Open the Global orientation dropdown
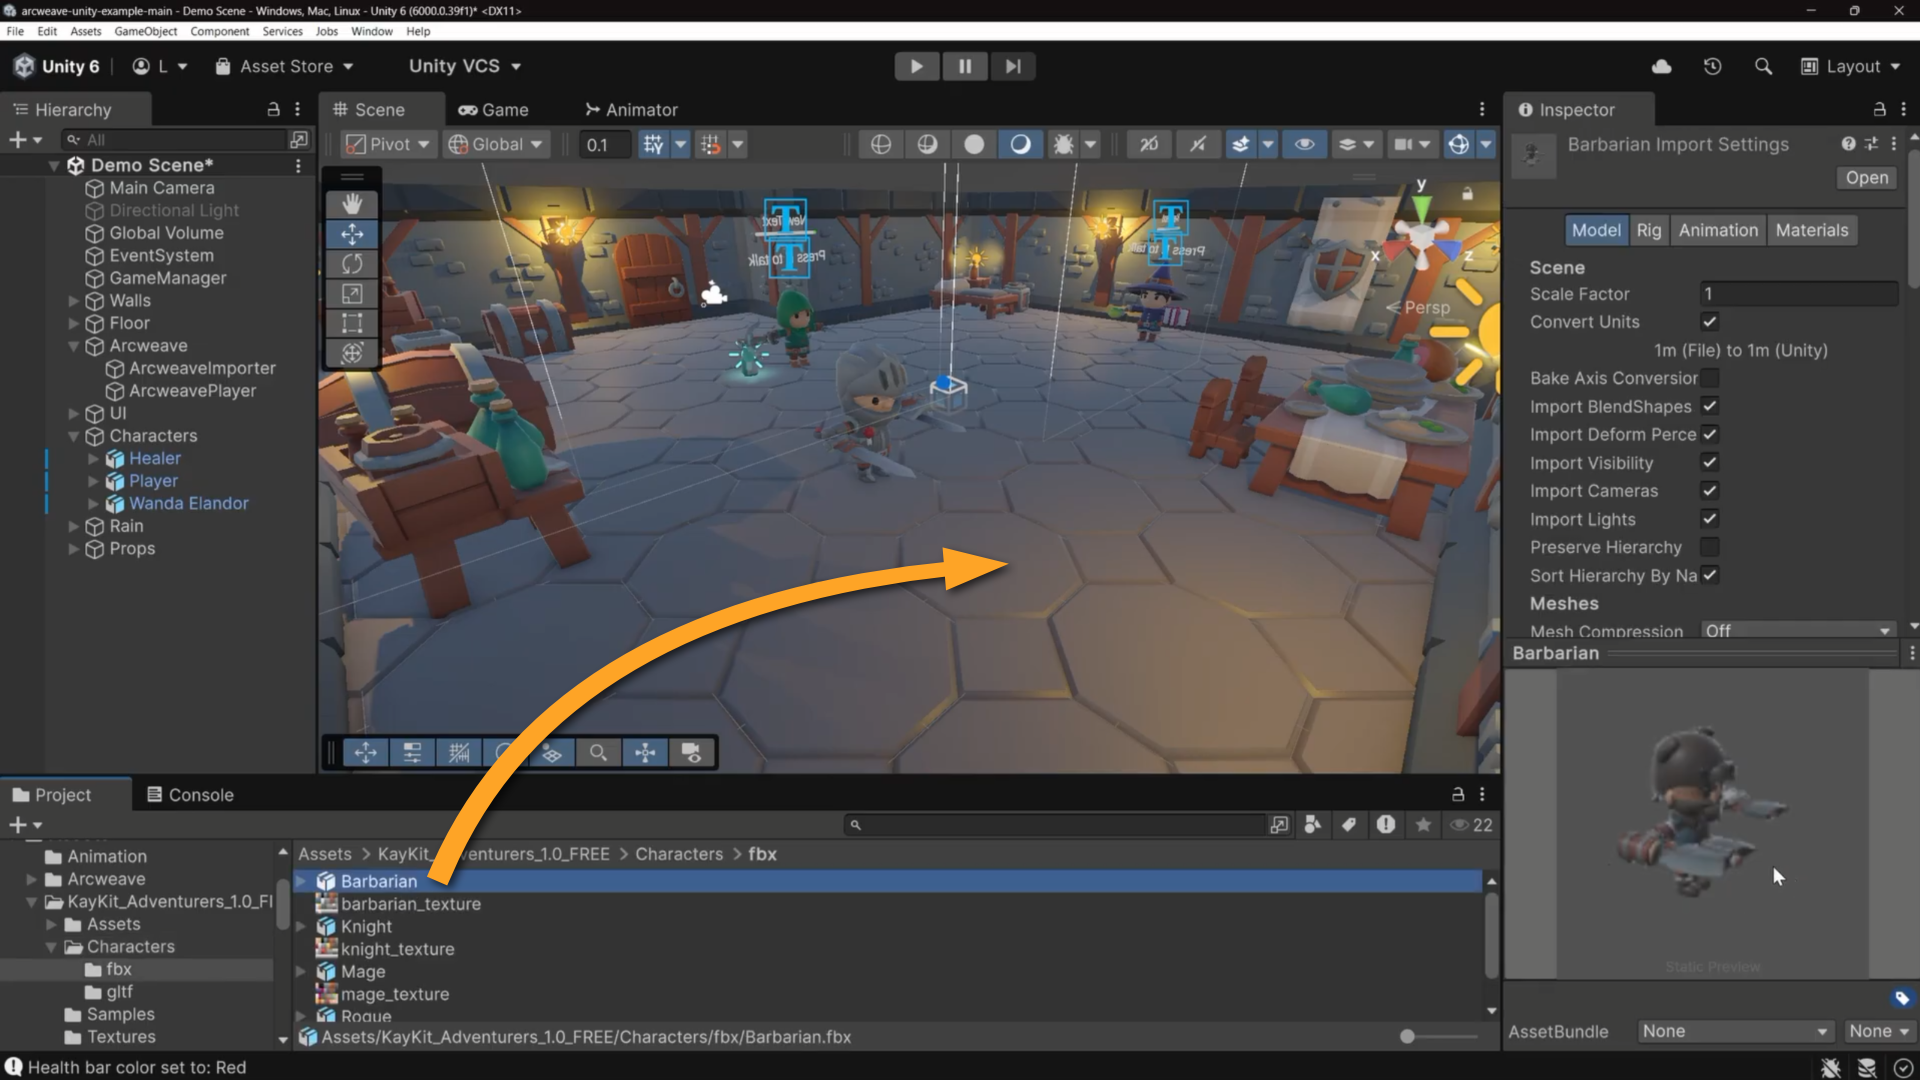The height and width of the screenshot is (1080, 1920). click(x=495, y=144)
